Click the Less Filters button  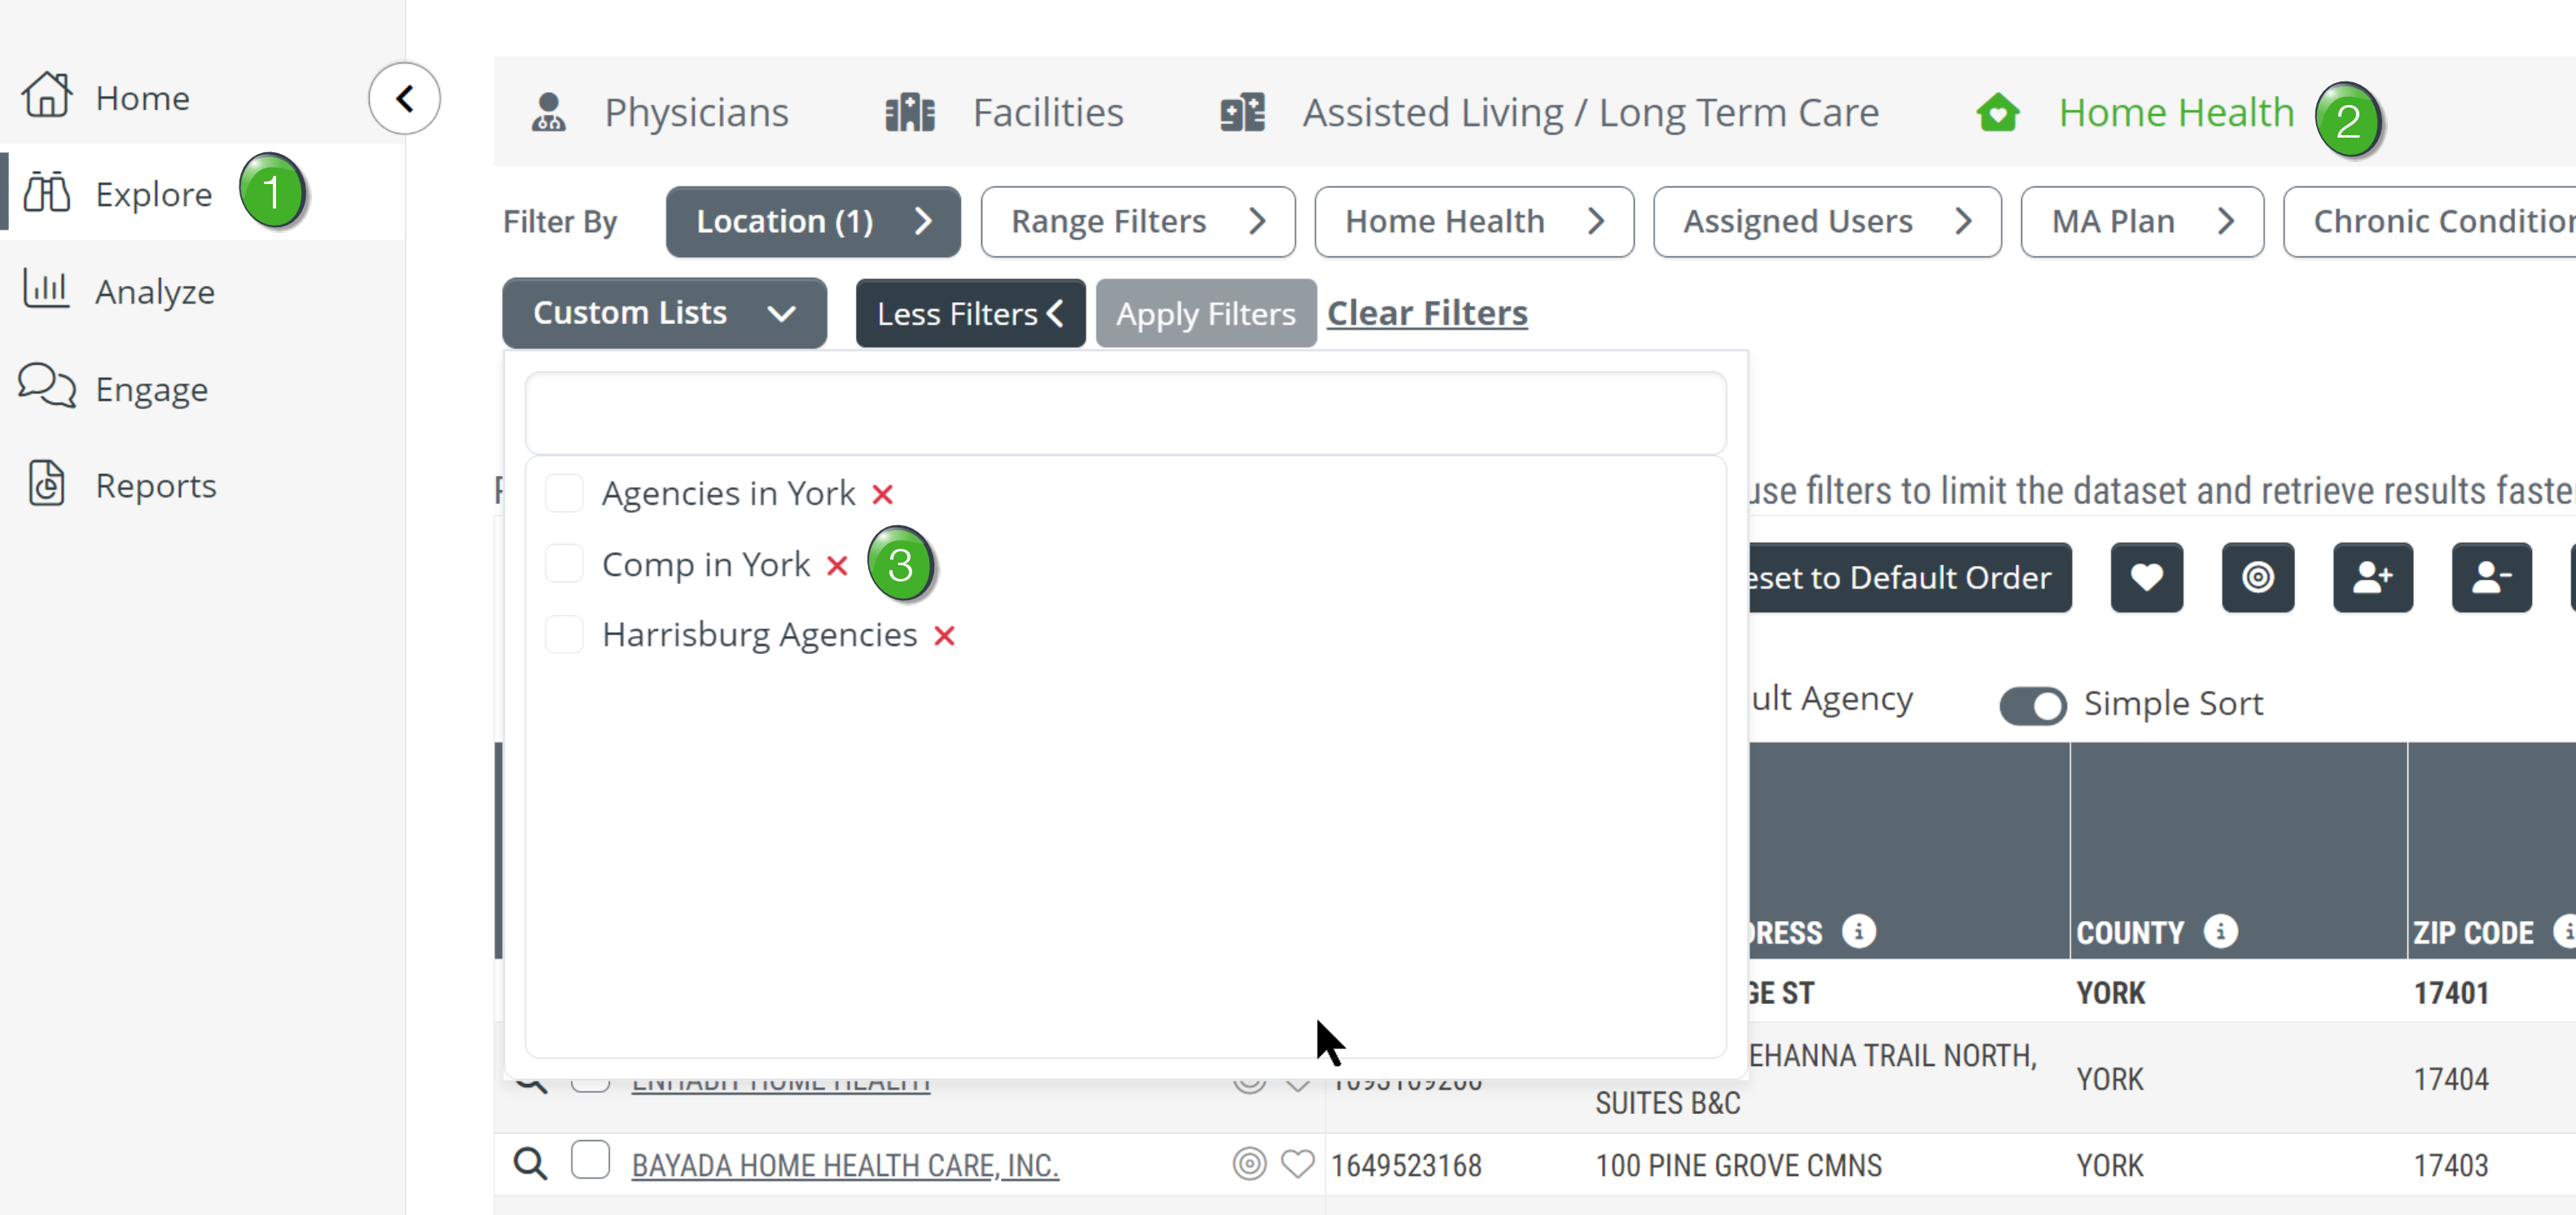(970, 313)
